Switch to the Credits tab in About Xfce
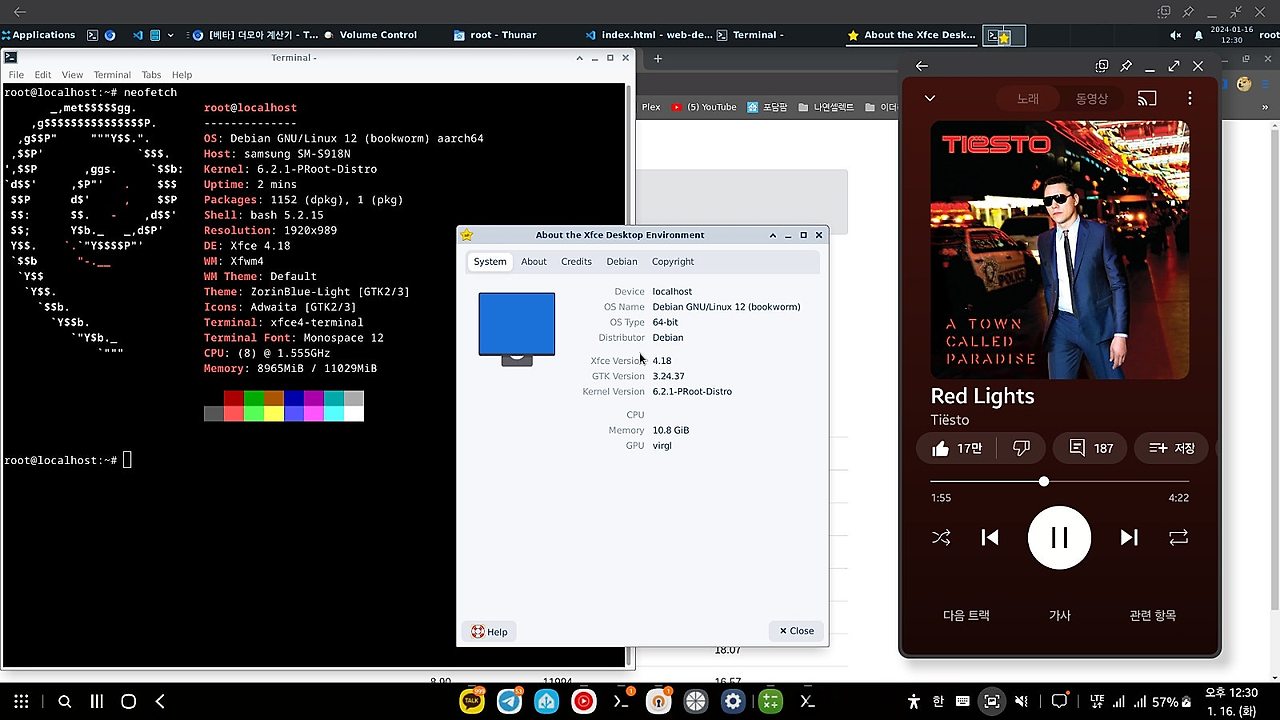The height and width of the screenshot is (720, 1280). point(576,262)
